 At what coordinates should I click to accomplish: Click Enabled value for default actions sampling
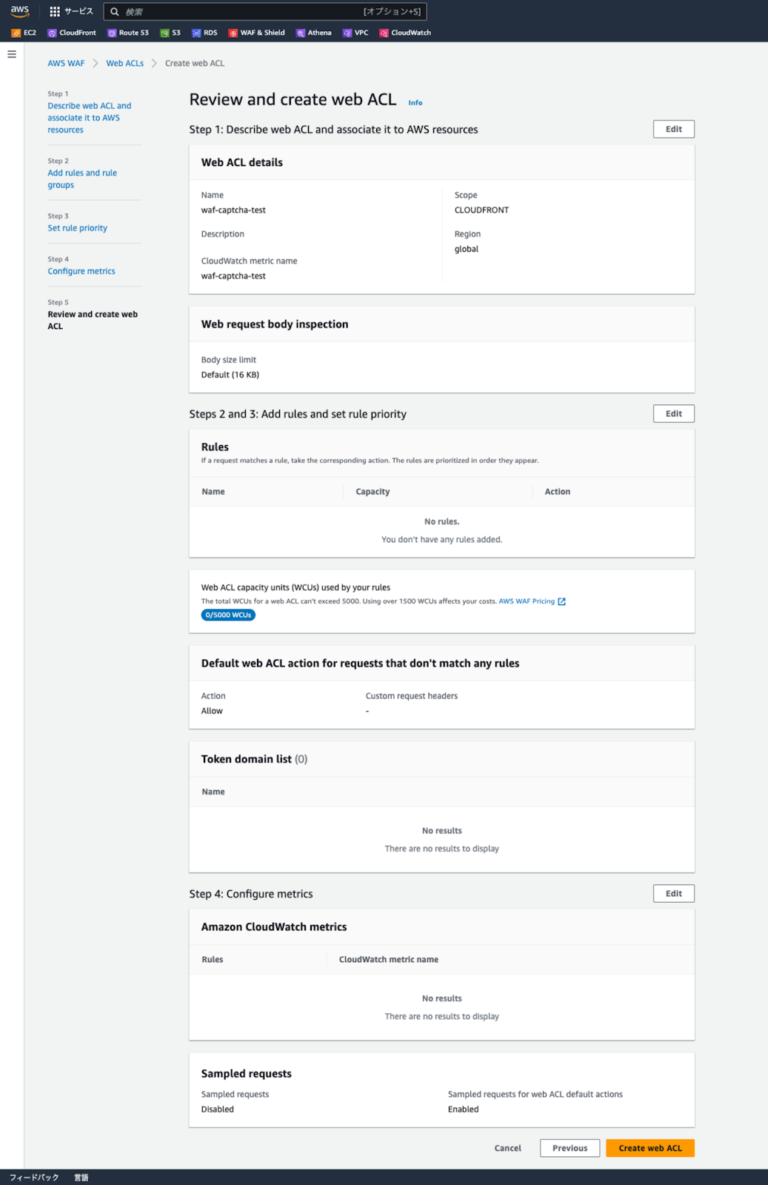[x=463, y=1109]
